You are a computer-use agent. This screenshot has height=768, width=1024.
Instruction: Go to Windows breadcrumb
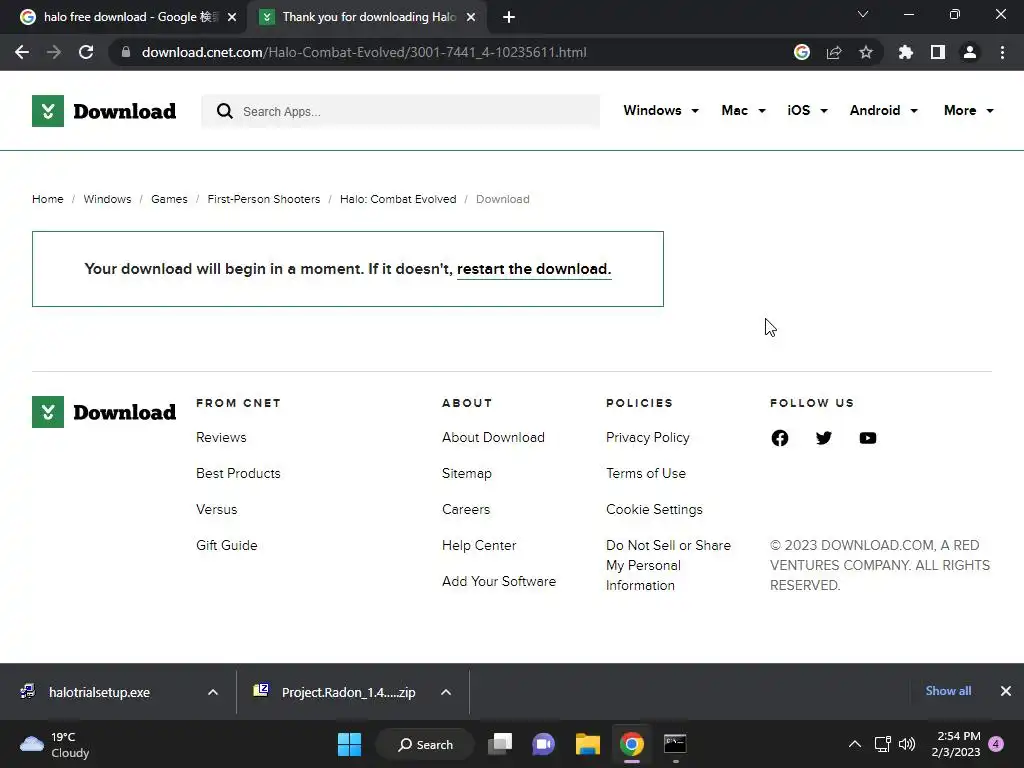[107, 199]
